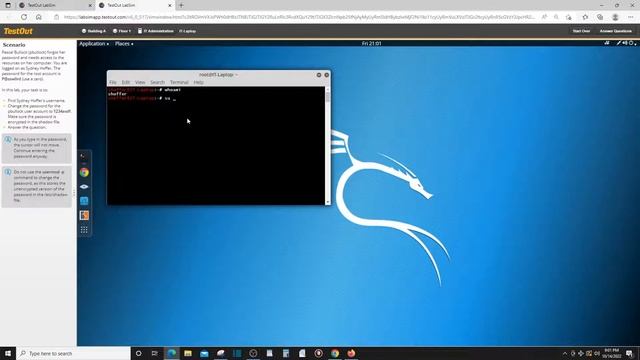Open the Applications menu in Kali panel
The height and width of the screenshot is (360, 640).
tap(94, 44)
